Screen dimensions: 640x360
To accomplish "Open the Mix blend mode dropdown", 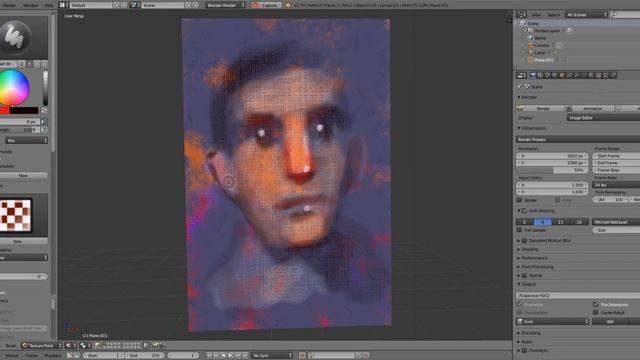I will (x=26, y=140).
